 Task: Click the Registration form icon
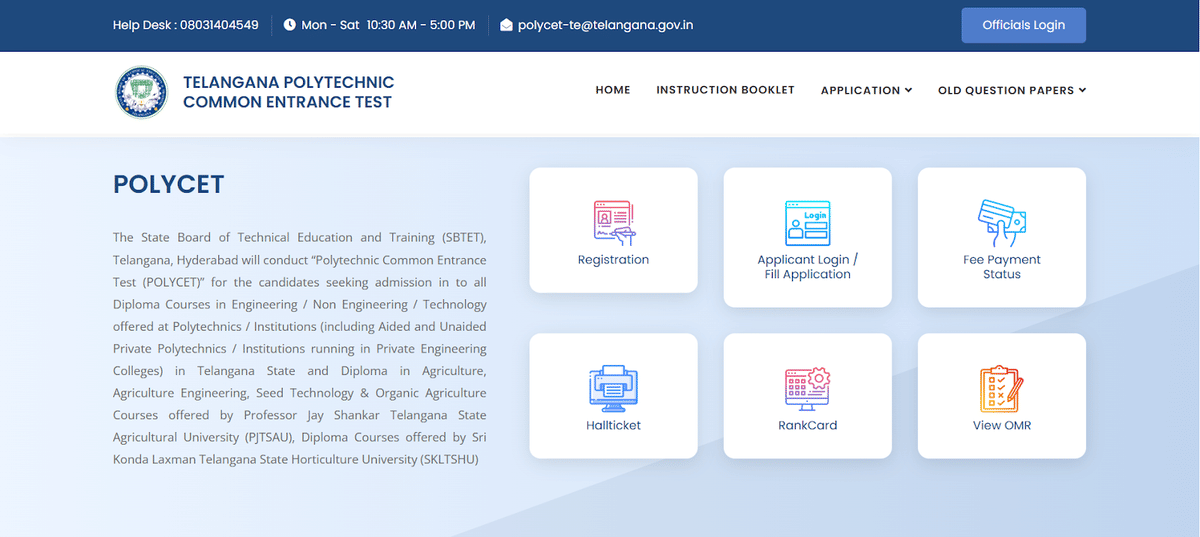click(613, 223)
